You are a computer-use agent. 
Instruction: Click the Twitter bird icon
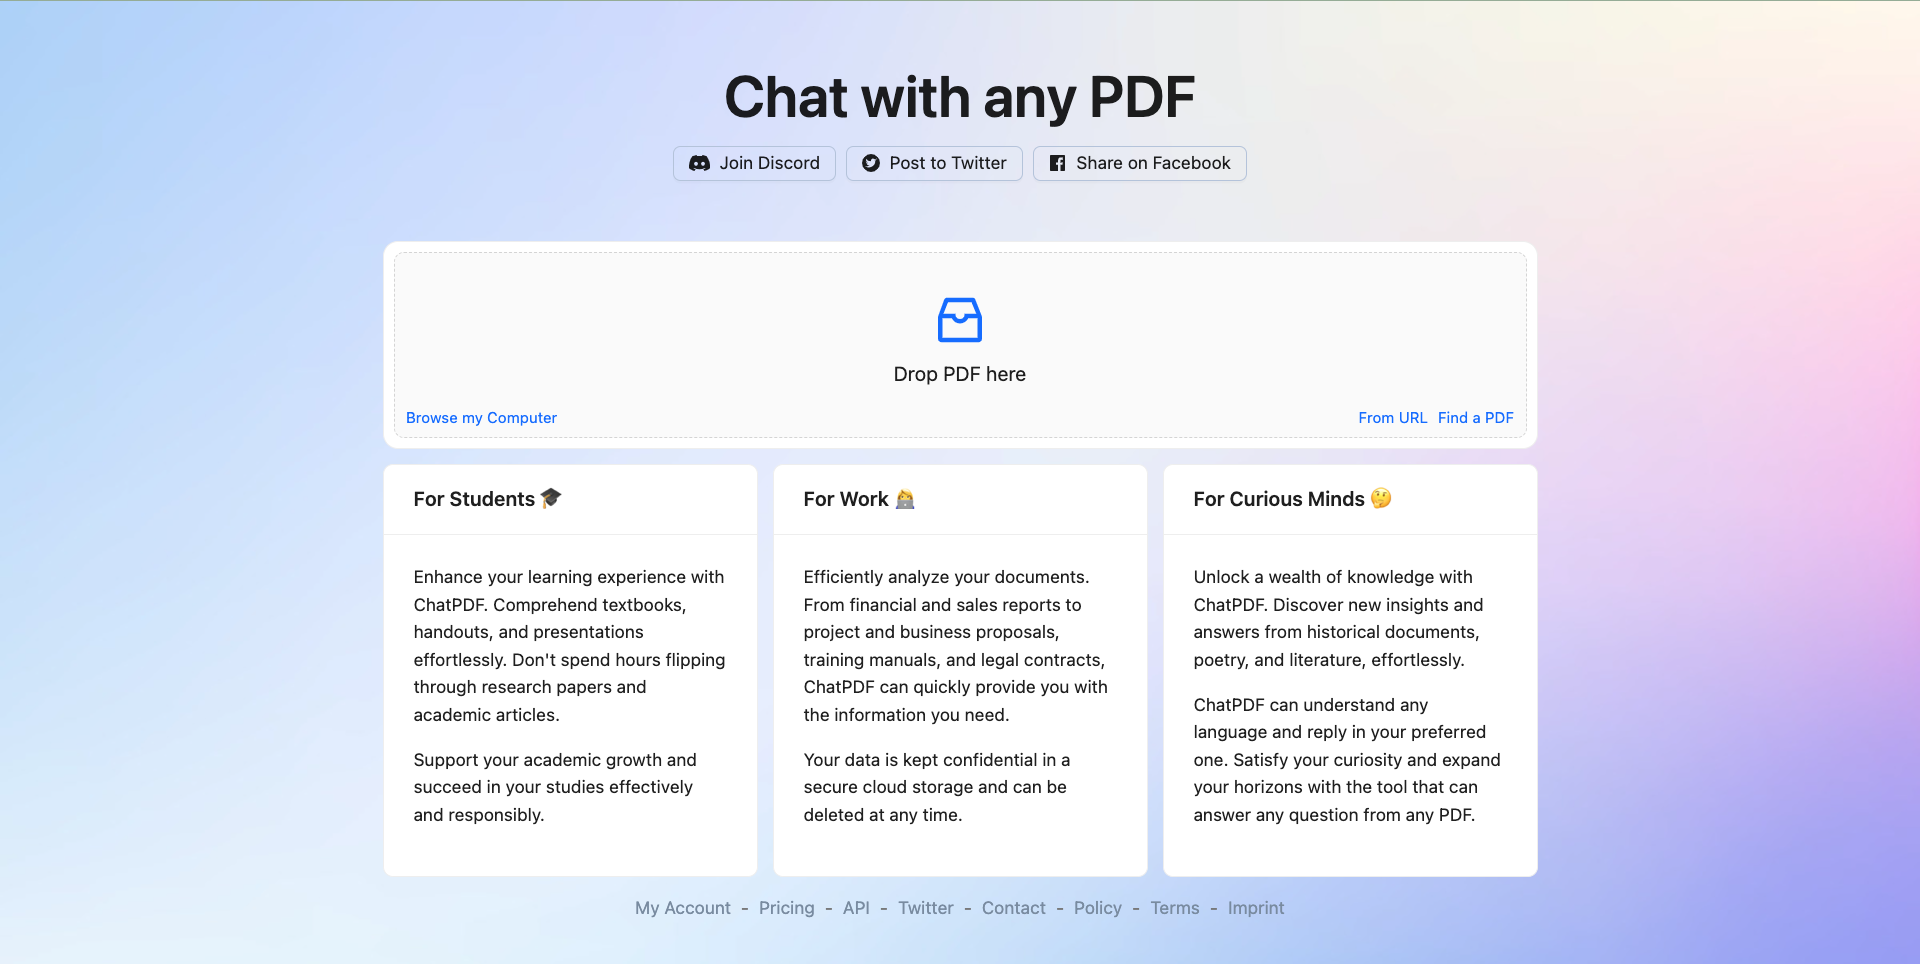870,163
